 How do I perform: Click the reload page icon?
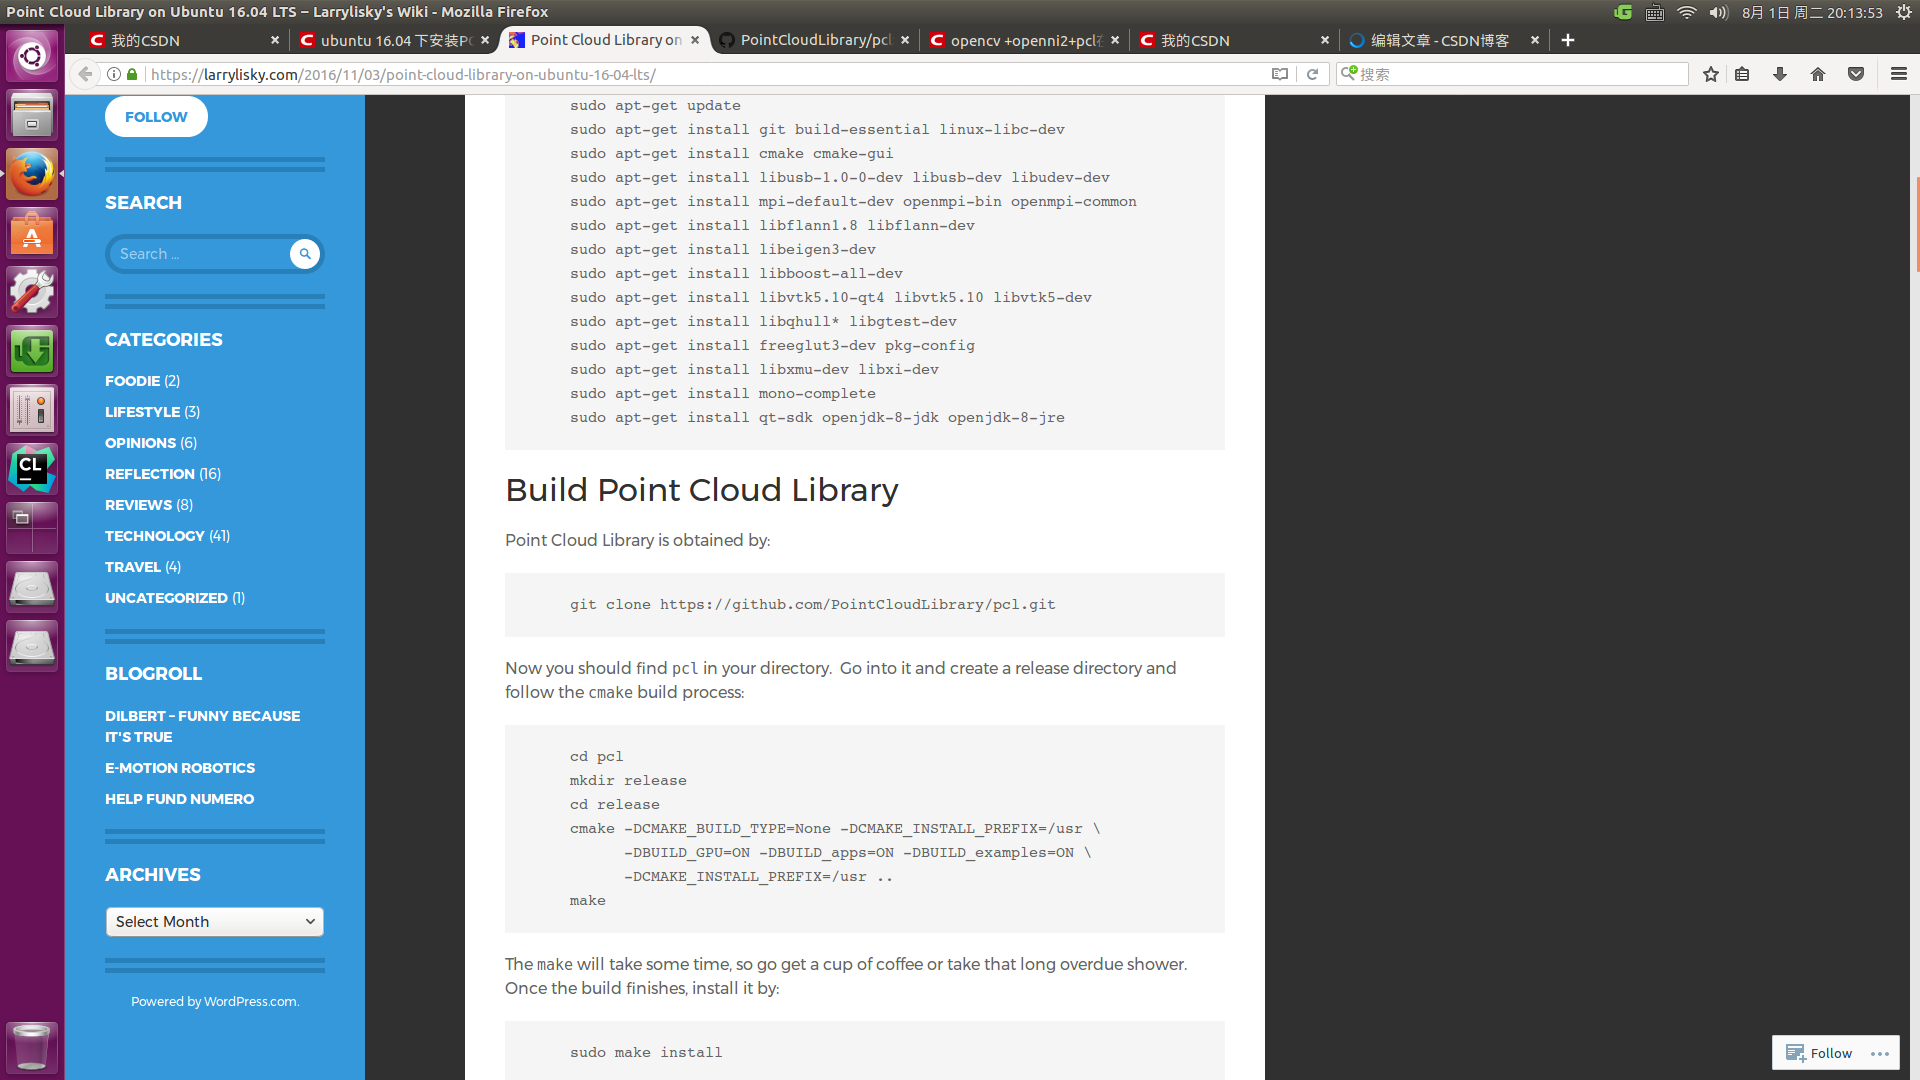tap(1312, 74)
